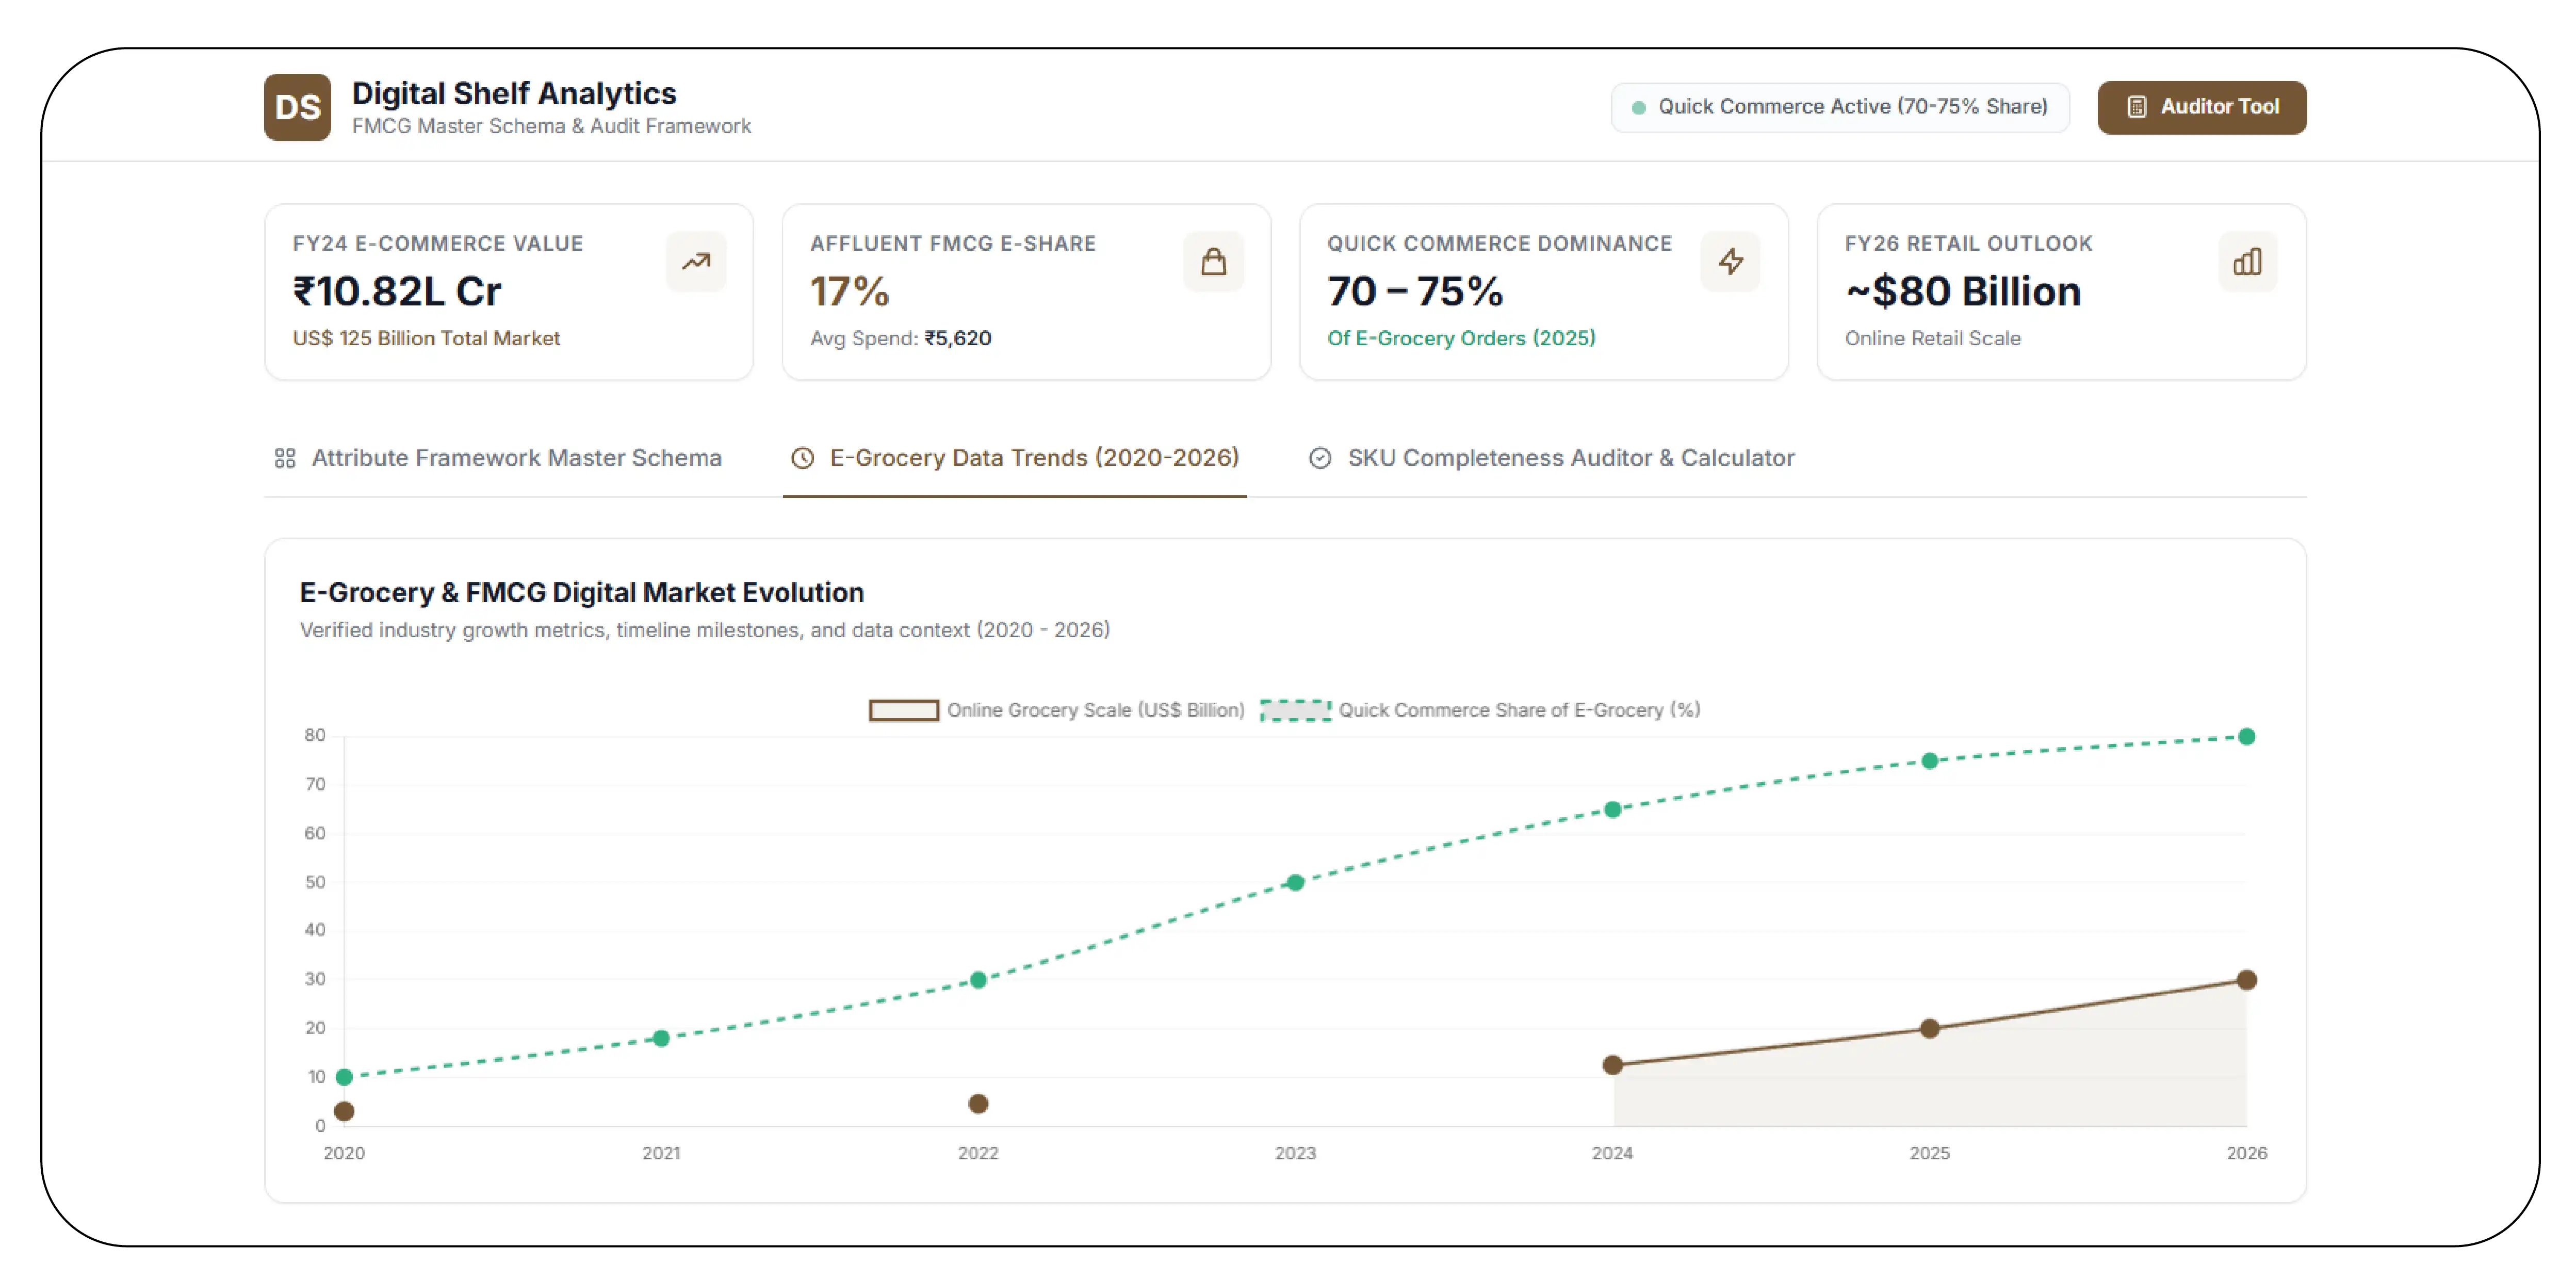Click the green status dot in Quick Commerce badge
This screenshot has height=1279, width=2576.
1638,108
